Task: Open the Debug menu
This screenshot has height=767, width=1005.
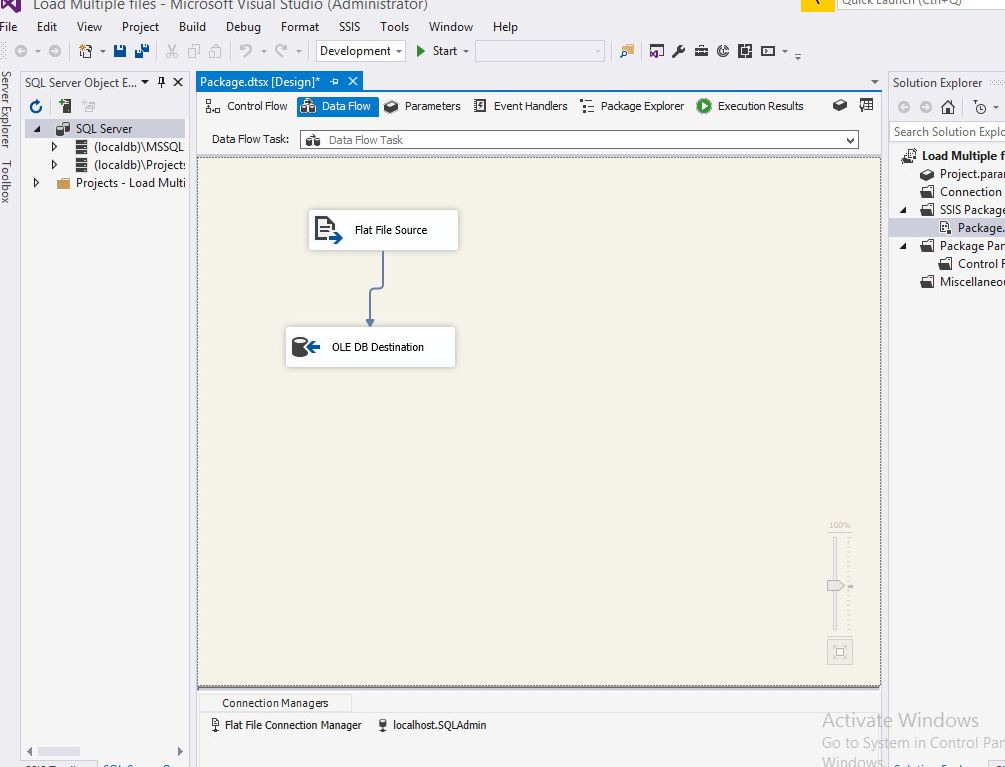Action: [x=242, y=27]
